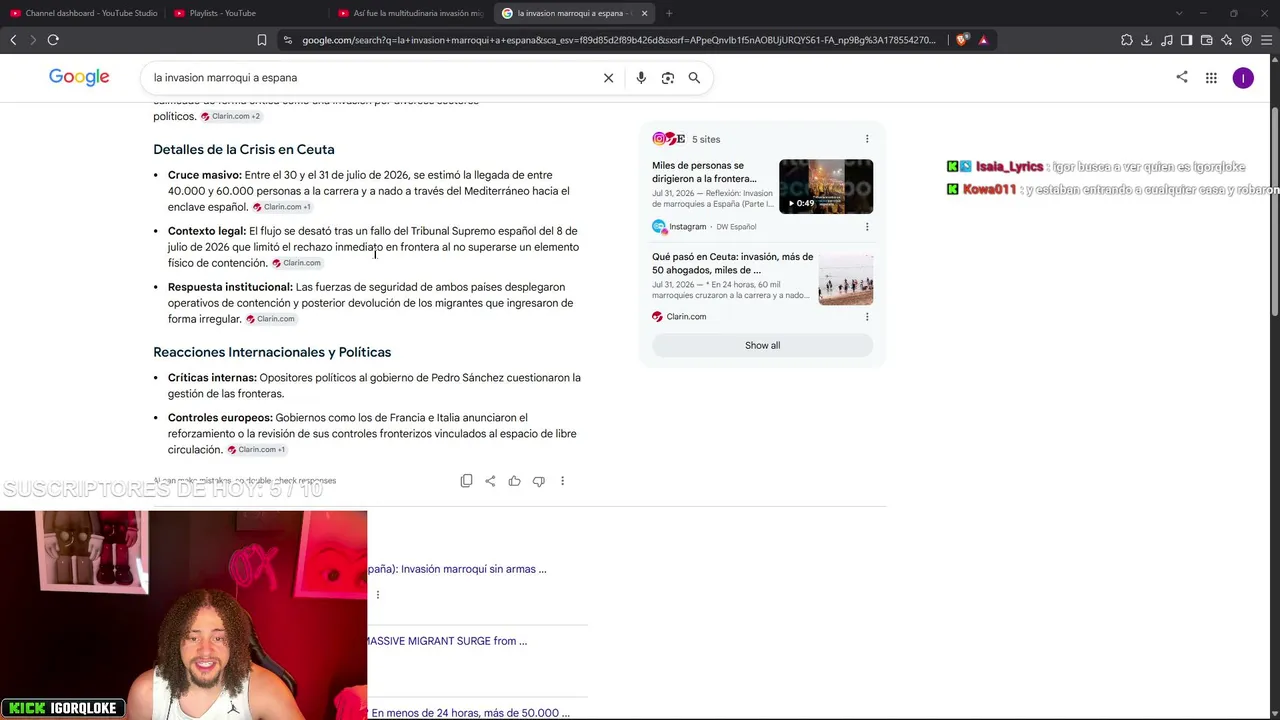This screenshot has height=720, width=1280.
Task: Open more options under AI overview
Action: 562,481
